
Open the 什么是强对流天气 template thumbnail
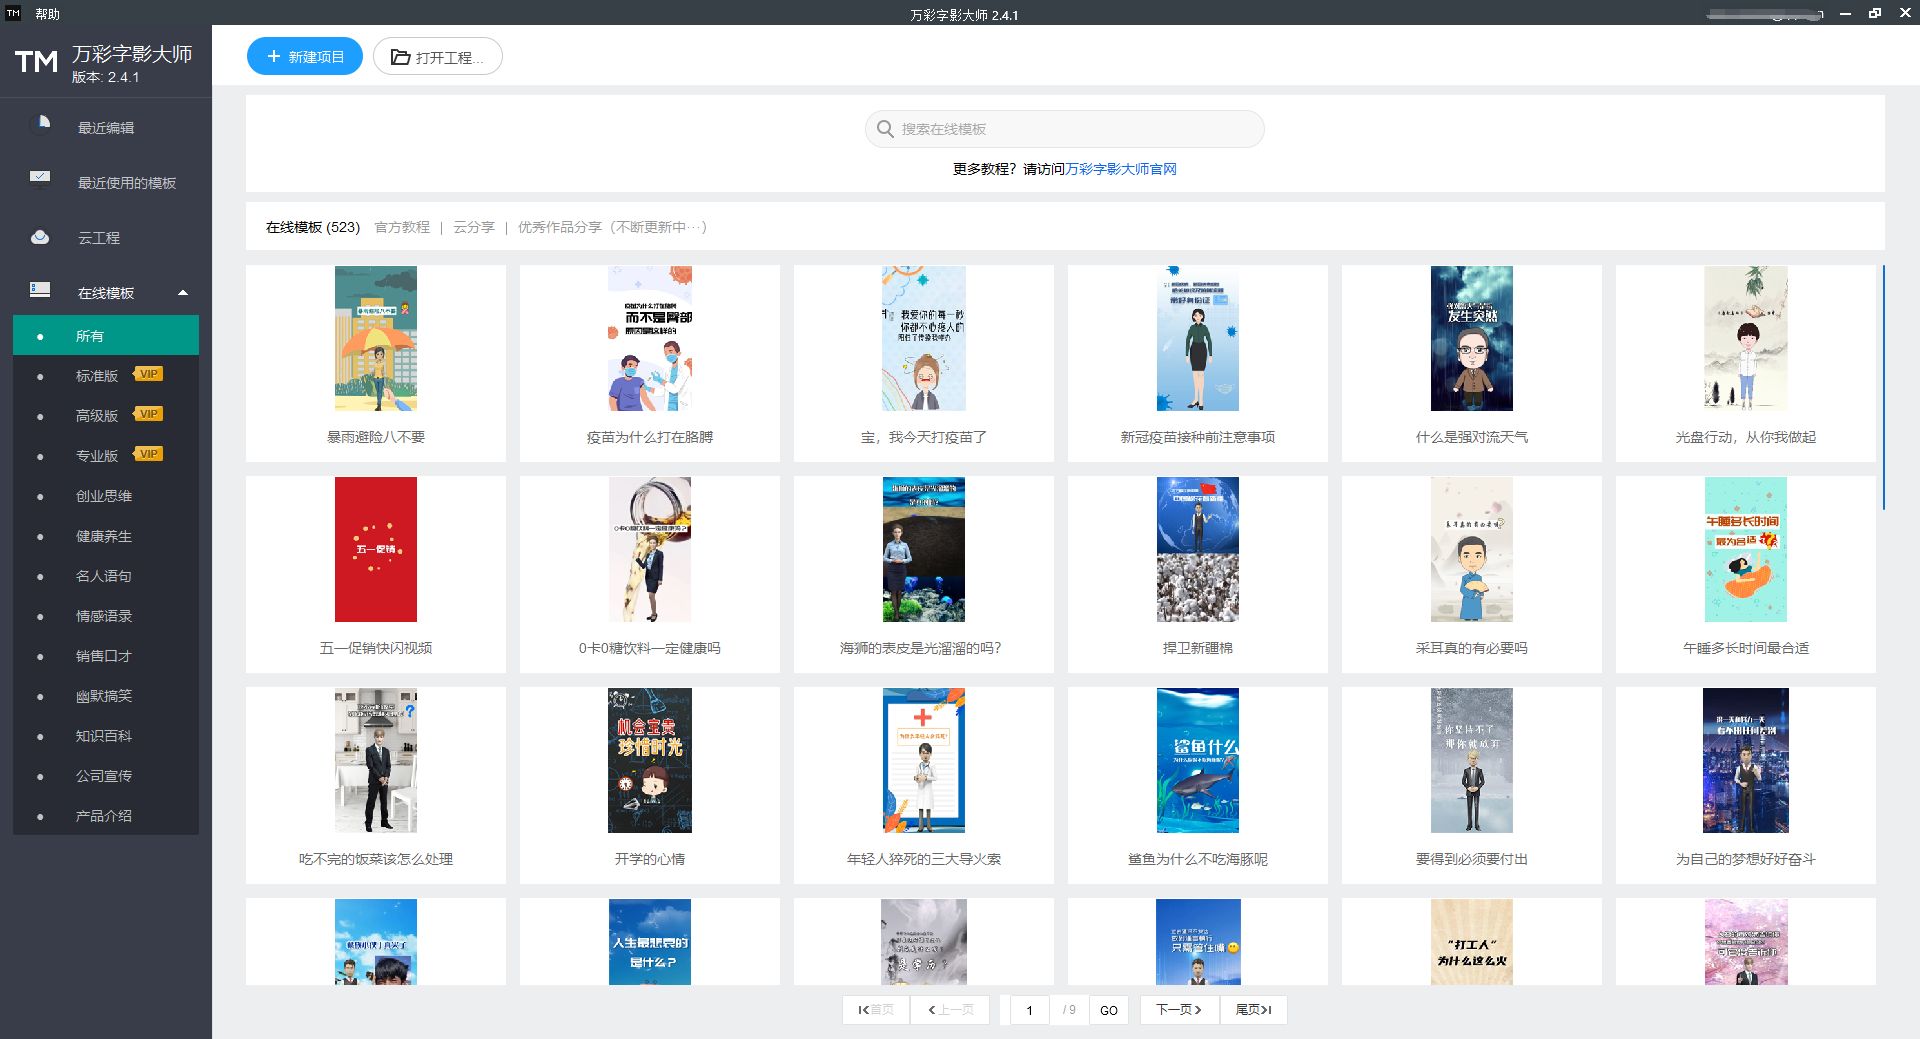[1472, 338]
